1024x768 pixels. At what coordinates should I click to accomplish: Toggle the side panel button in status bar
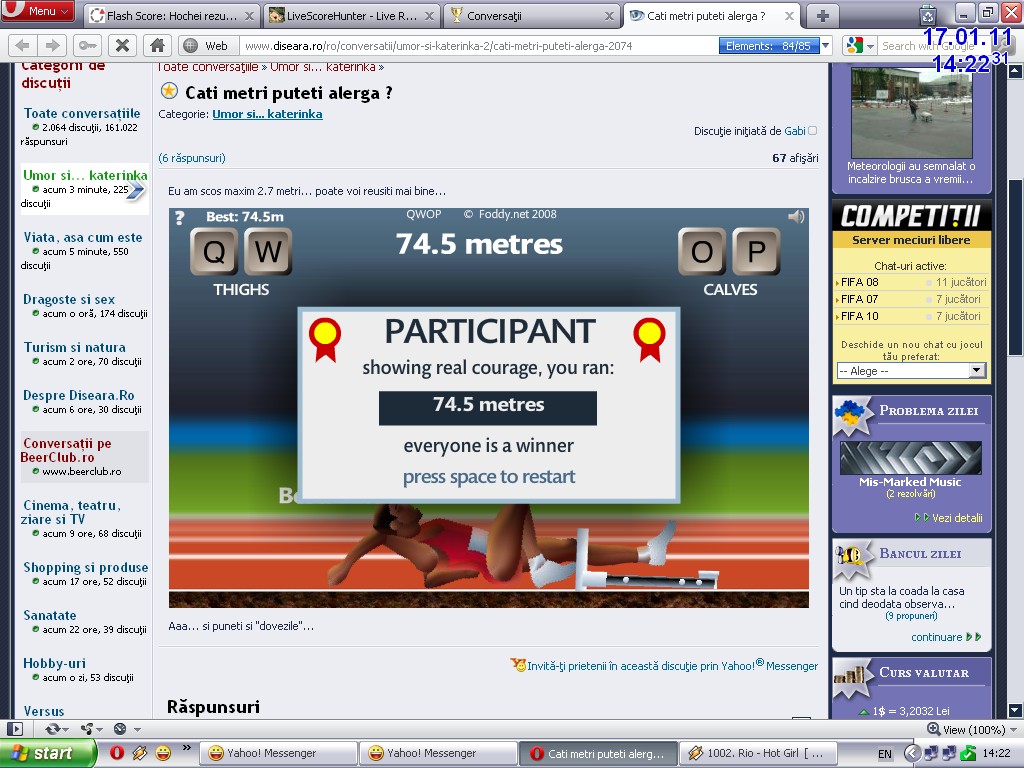(x=14, y=729)
